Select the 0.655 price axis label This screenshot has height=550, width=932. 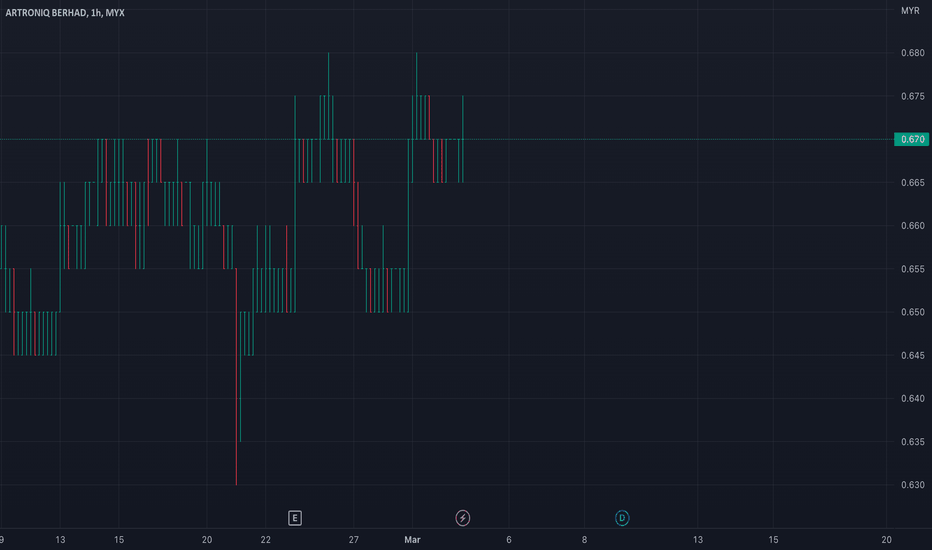[x=912, y=269]
